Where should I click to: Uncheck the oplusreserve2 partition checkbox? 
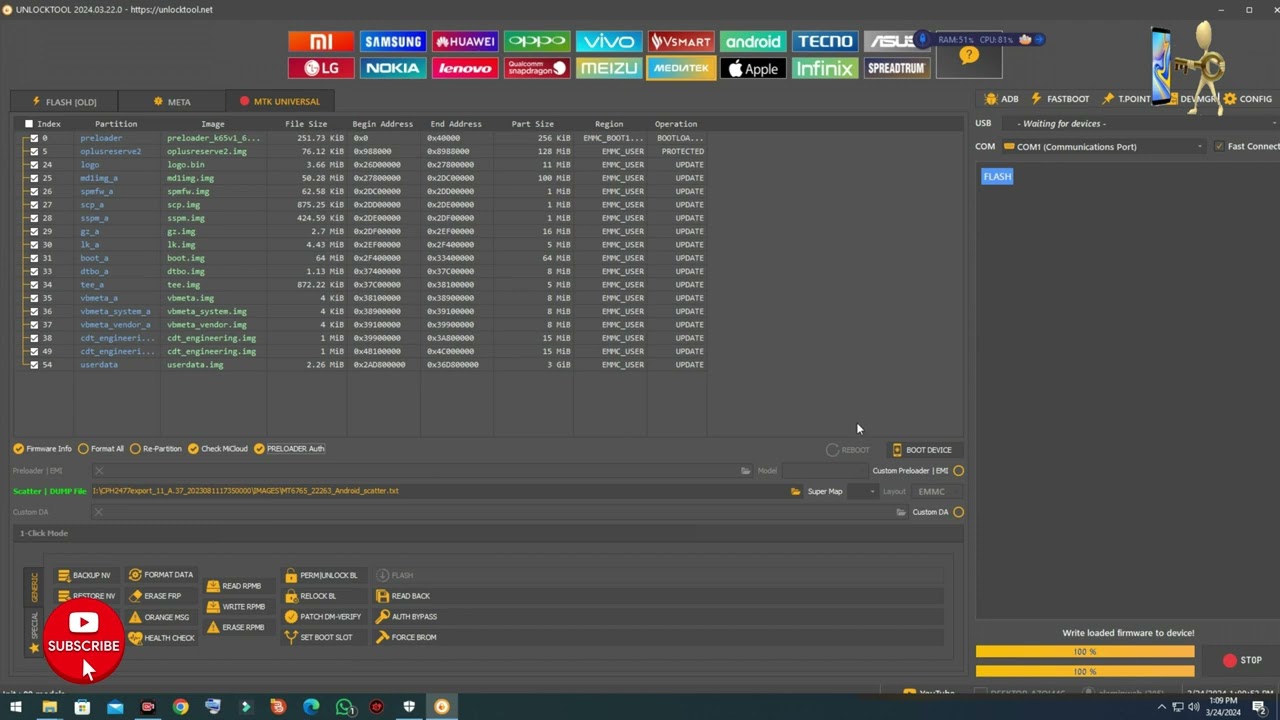tap(34, 151)
